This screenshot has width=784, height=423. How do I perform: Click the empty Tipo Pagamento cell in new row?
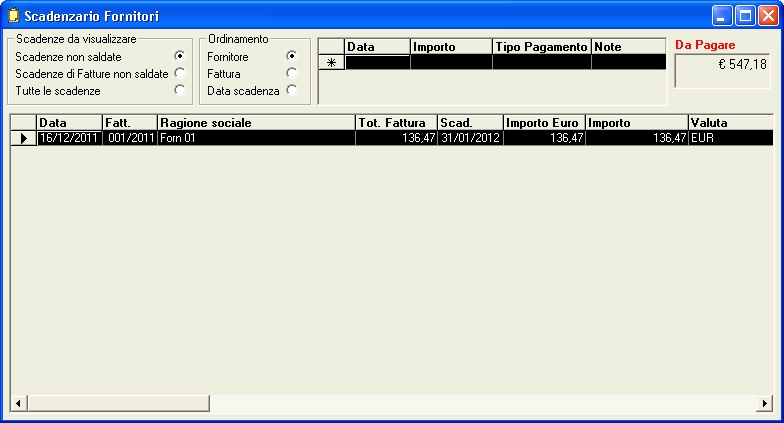[542, 62]
